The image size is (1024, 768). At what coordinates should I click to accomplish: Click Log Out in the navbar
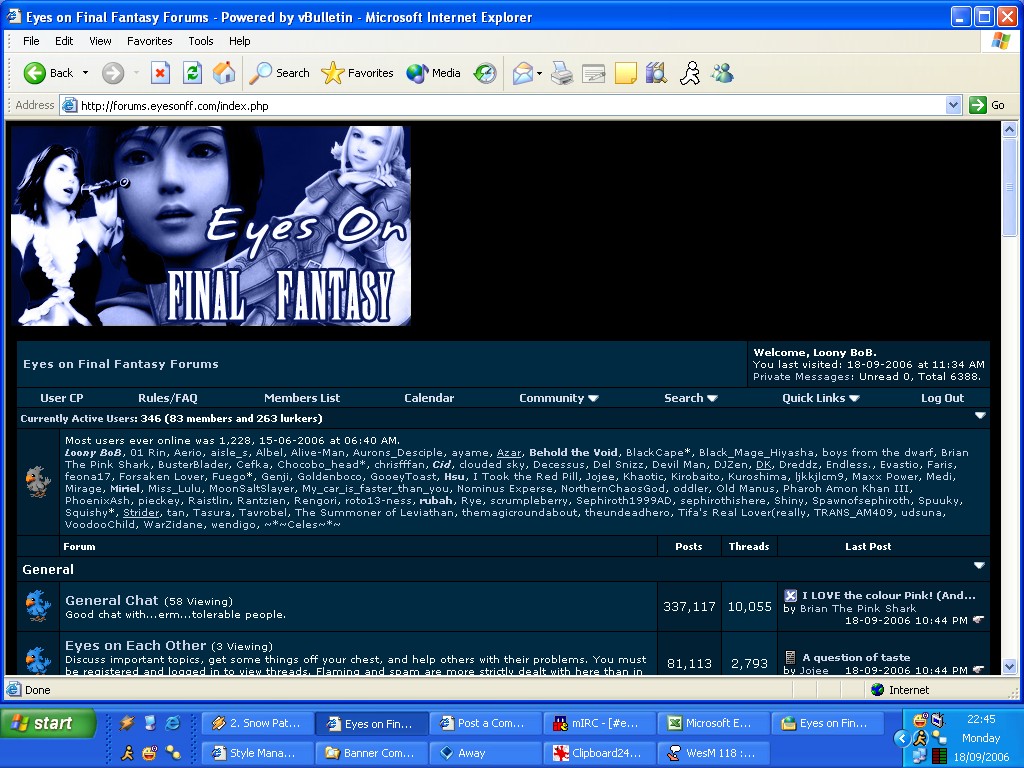pos(942,398)
